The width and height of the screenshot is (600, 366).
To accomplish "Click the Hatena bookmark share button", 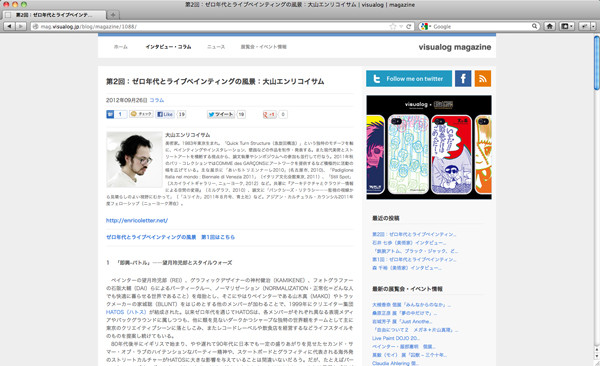I will pyautogui.click(x=116, y=114).
